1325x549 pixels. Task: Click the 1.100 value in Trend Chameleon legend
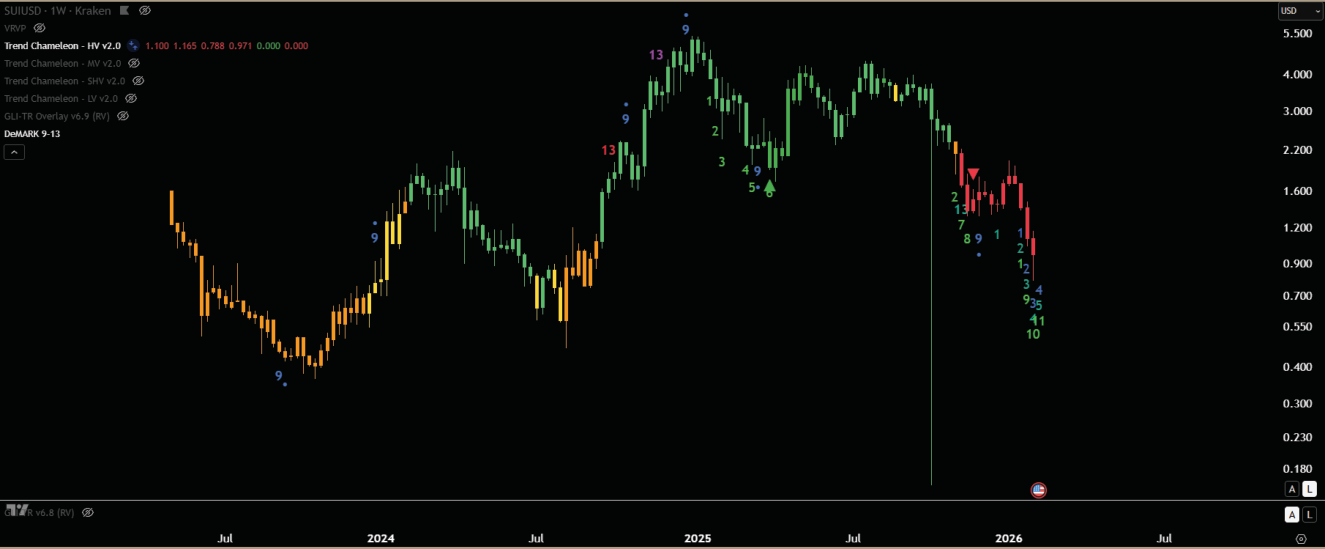[157, 45]
